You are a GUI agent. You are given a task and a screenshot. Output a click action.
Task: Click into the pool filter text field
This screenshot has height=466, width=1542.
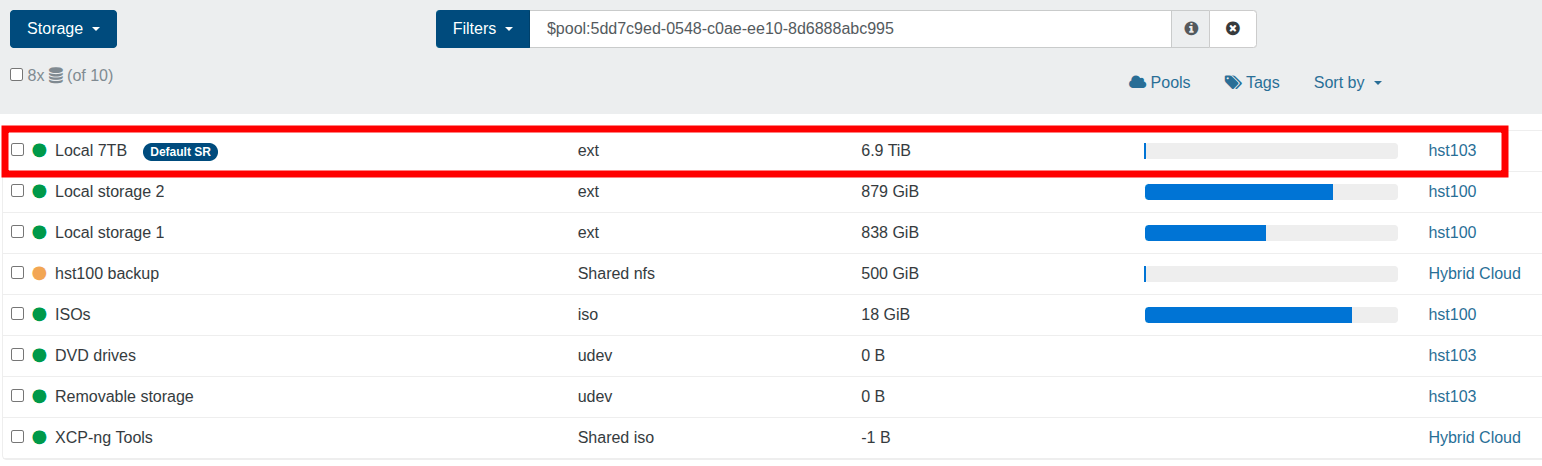(x=850, y=29)
